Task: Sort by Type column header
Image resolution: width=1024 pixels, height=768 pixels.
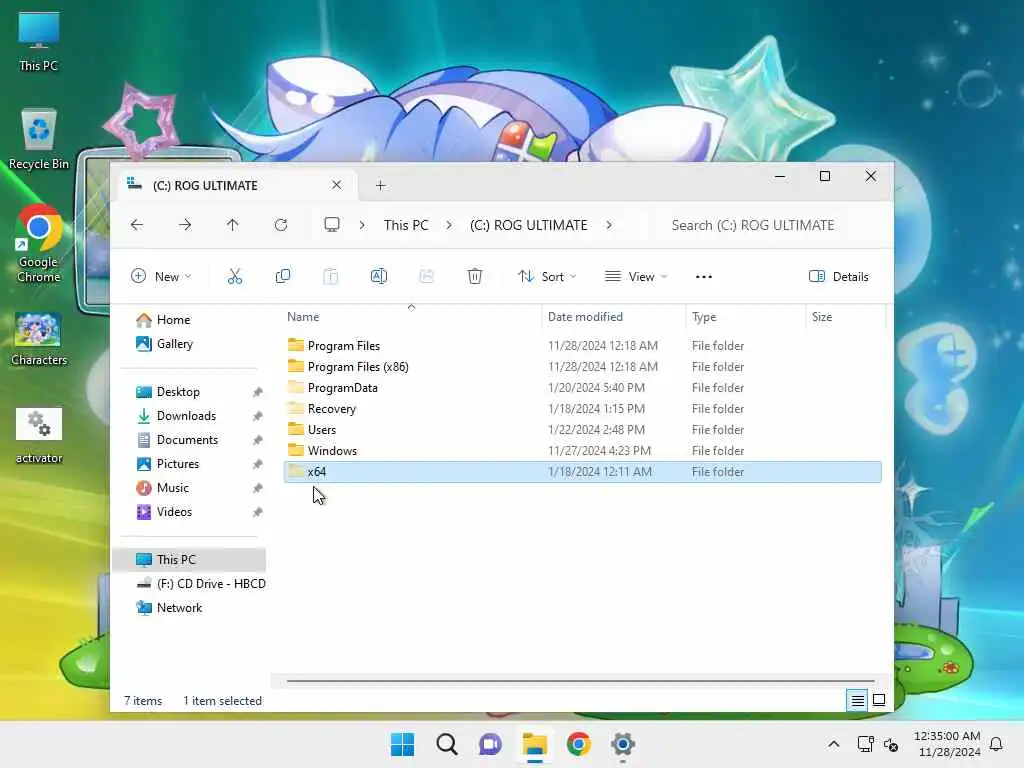Action: click(746, 317)
